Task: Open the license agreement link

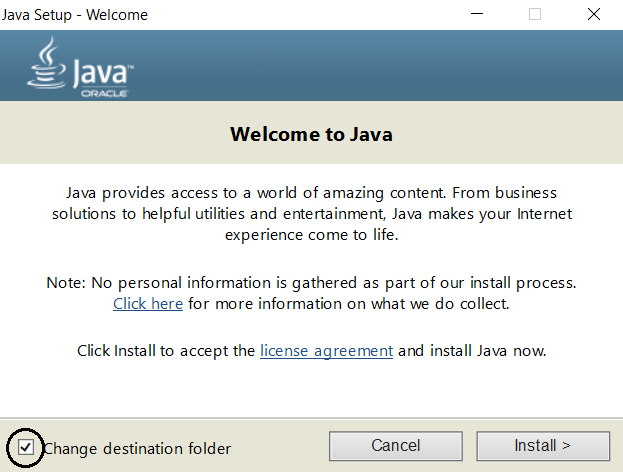Action: click(x=326, y=351)
